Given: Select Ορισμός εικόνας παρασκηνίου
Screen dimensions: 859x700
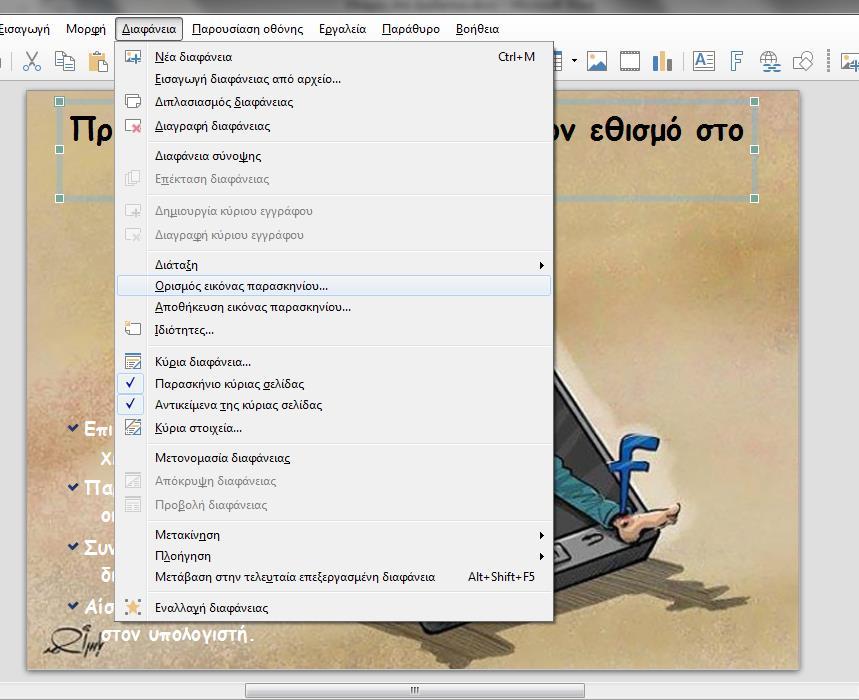Looking at the screenshot, I should pyautogui.click(x=334, y=286).
